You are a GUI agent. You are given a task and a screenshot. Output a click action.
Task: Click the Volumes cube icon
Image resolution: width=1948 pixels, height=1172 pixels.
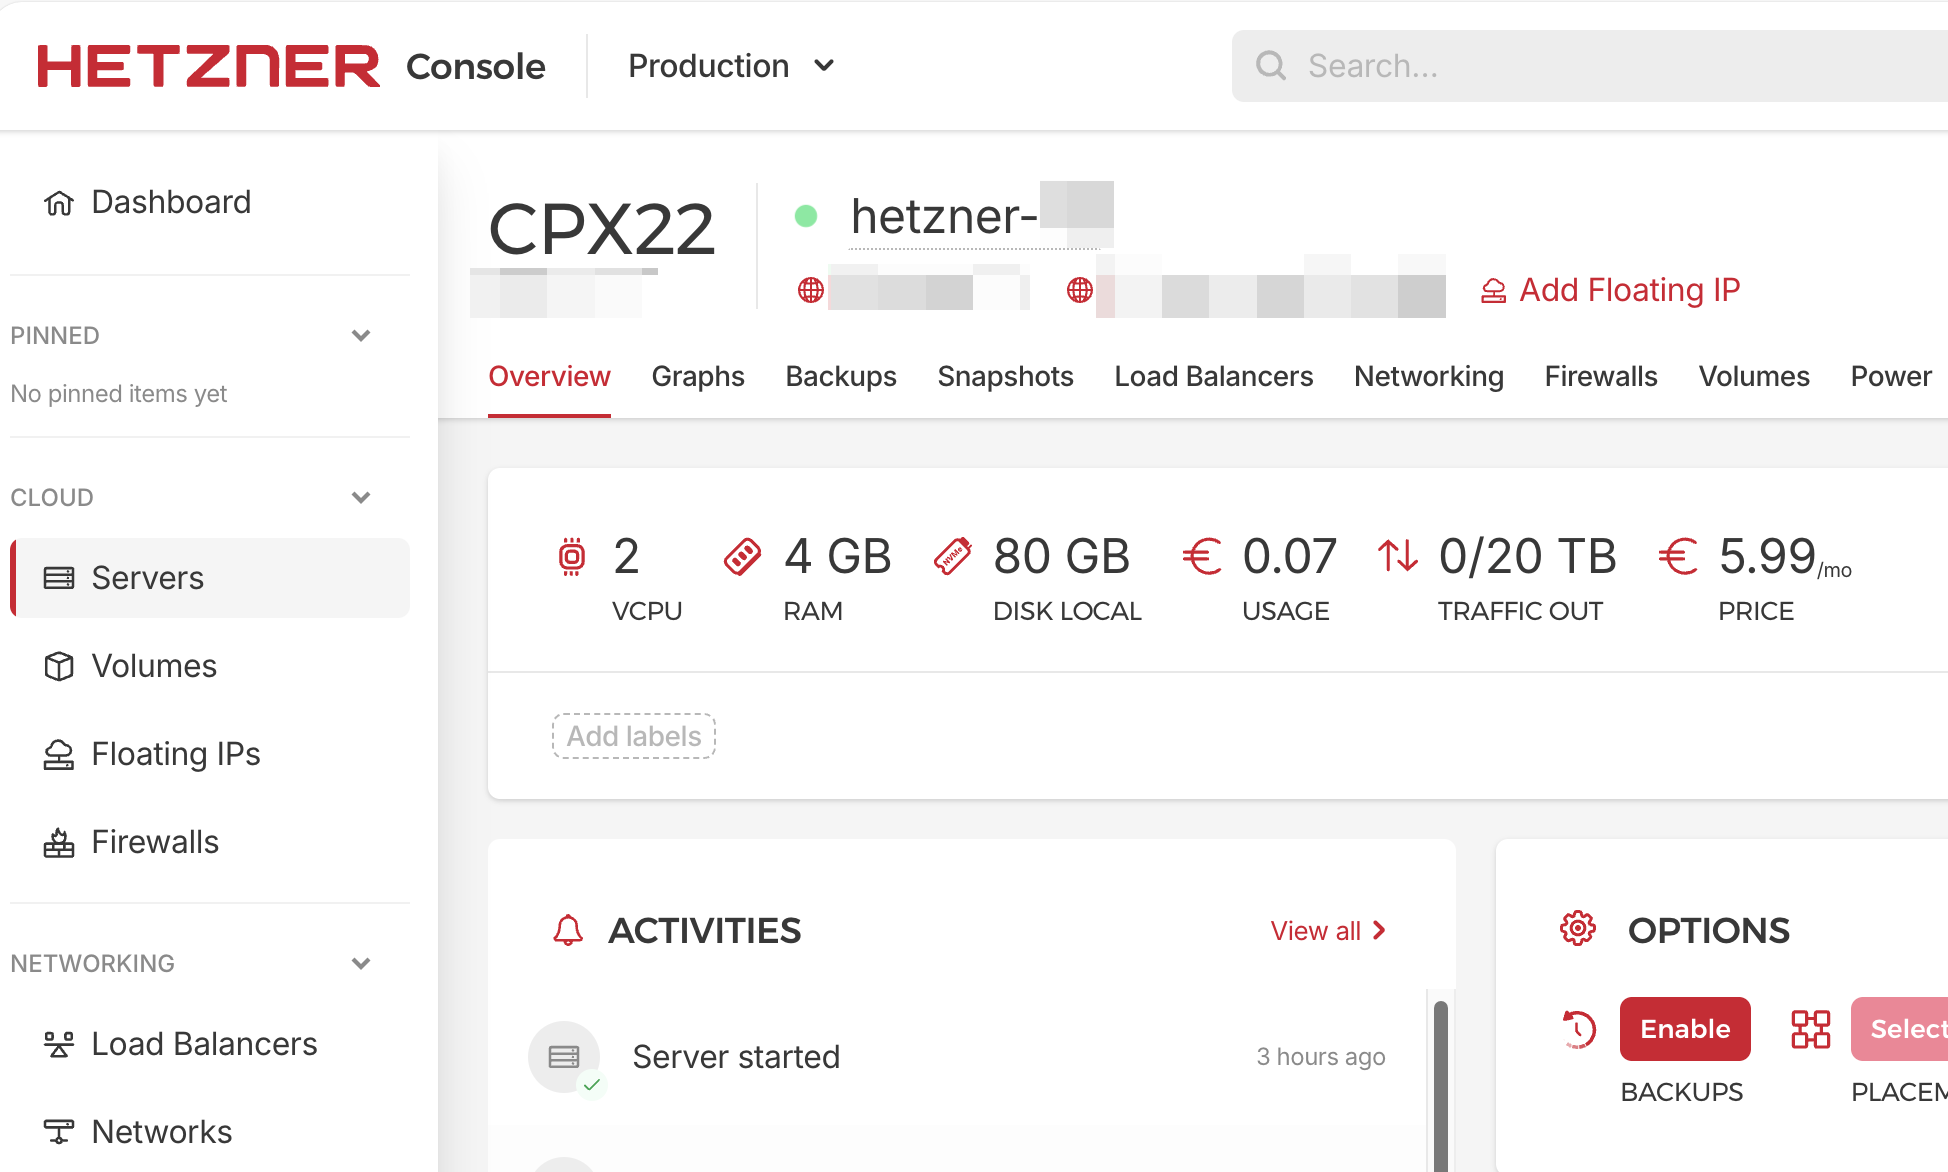point(59,666)
